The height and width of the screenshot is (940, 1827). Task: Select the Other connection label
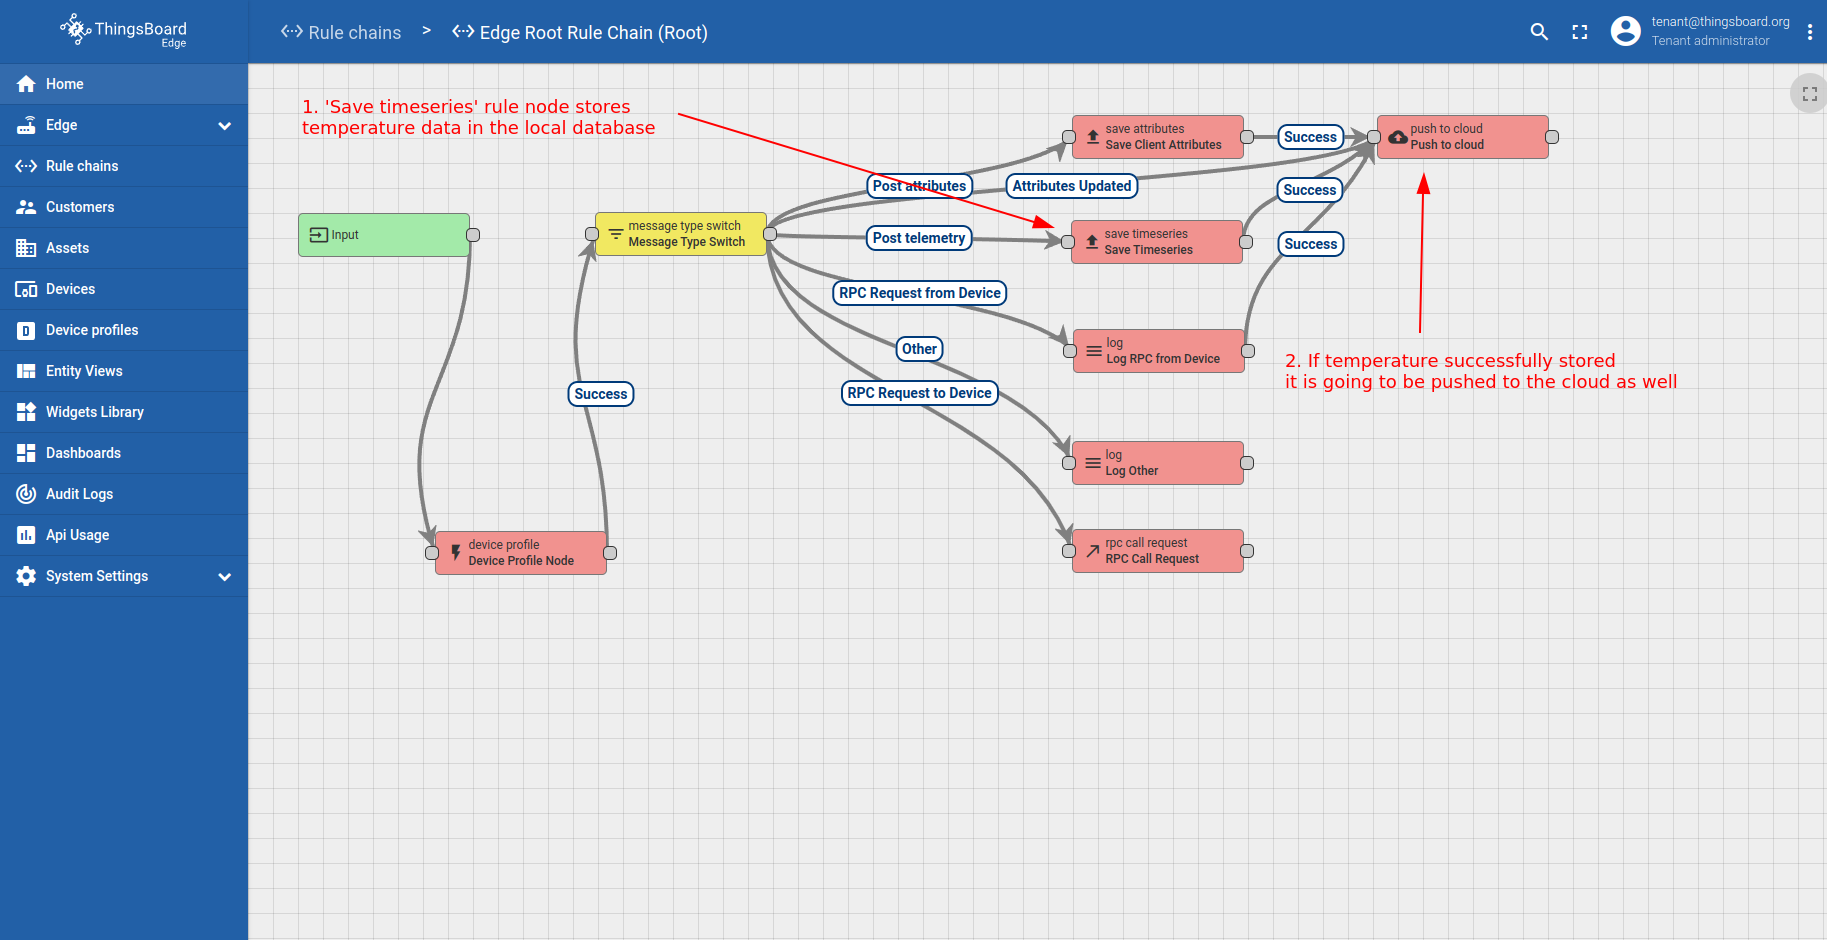(920, 349)
